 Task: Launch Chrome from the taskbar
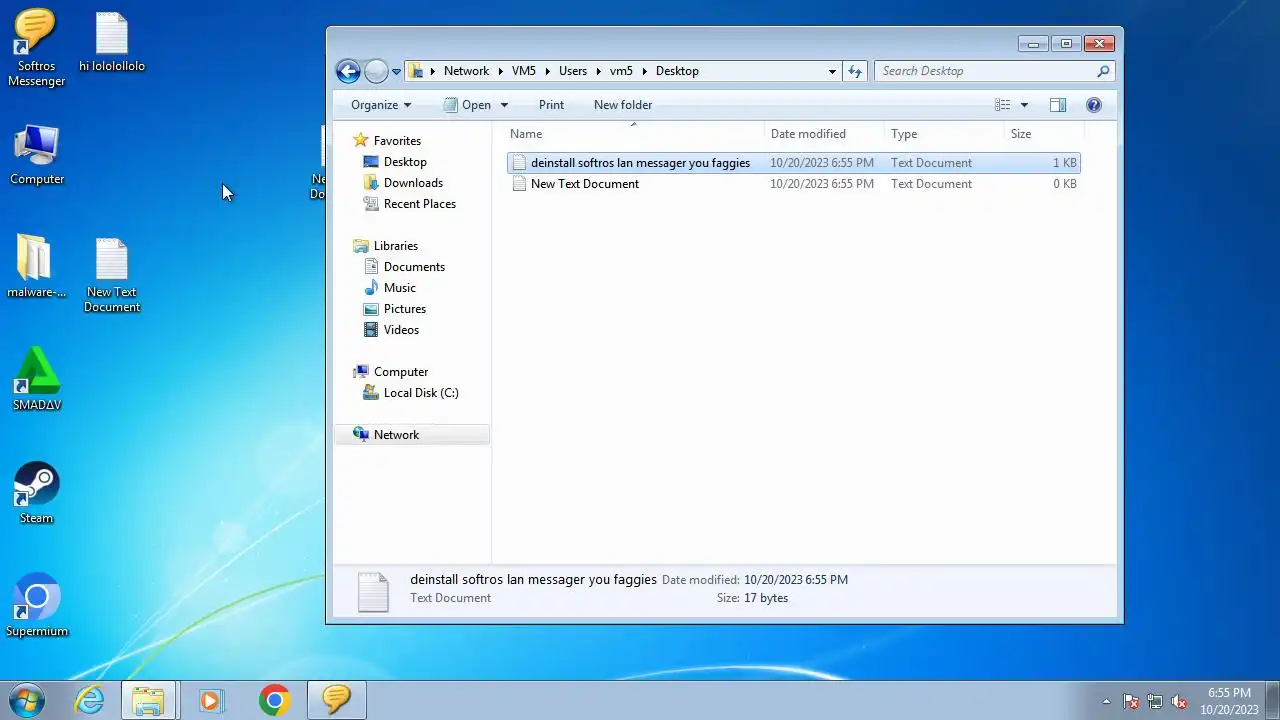pyautogui.click(x=274, y=700)
